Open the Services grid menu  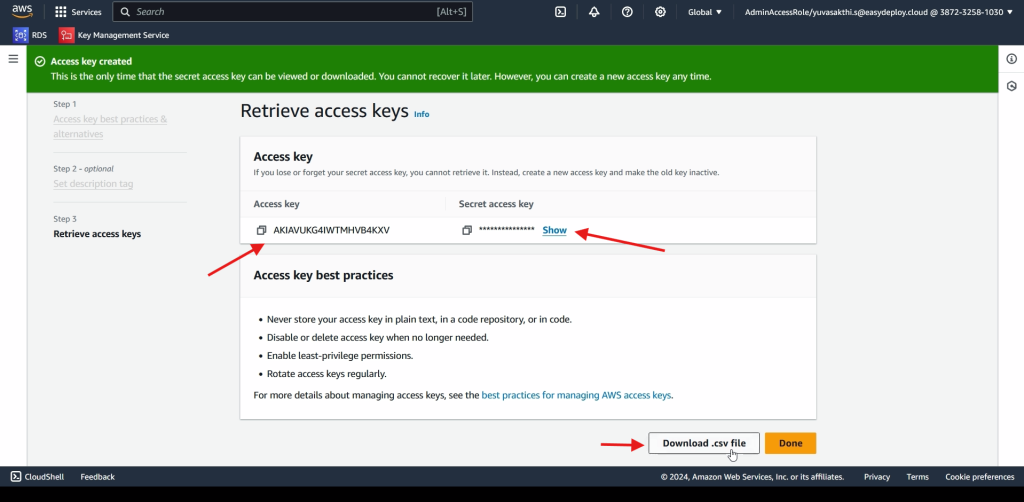tap(78, 12)
